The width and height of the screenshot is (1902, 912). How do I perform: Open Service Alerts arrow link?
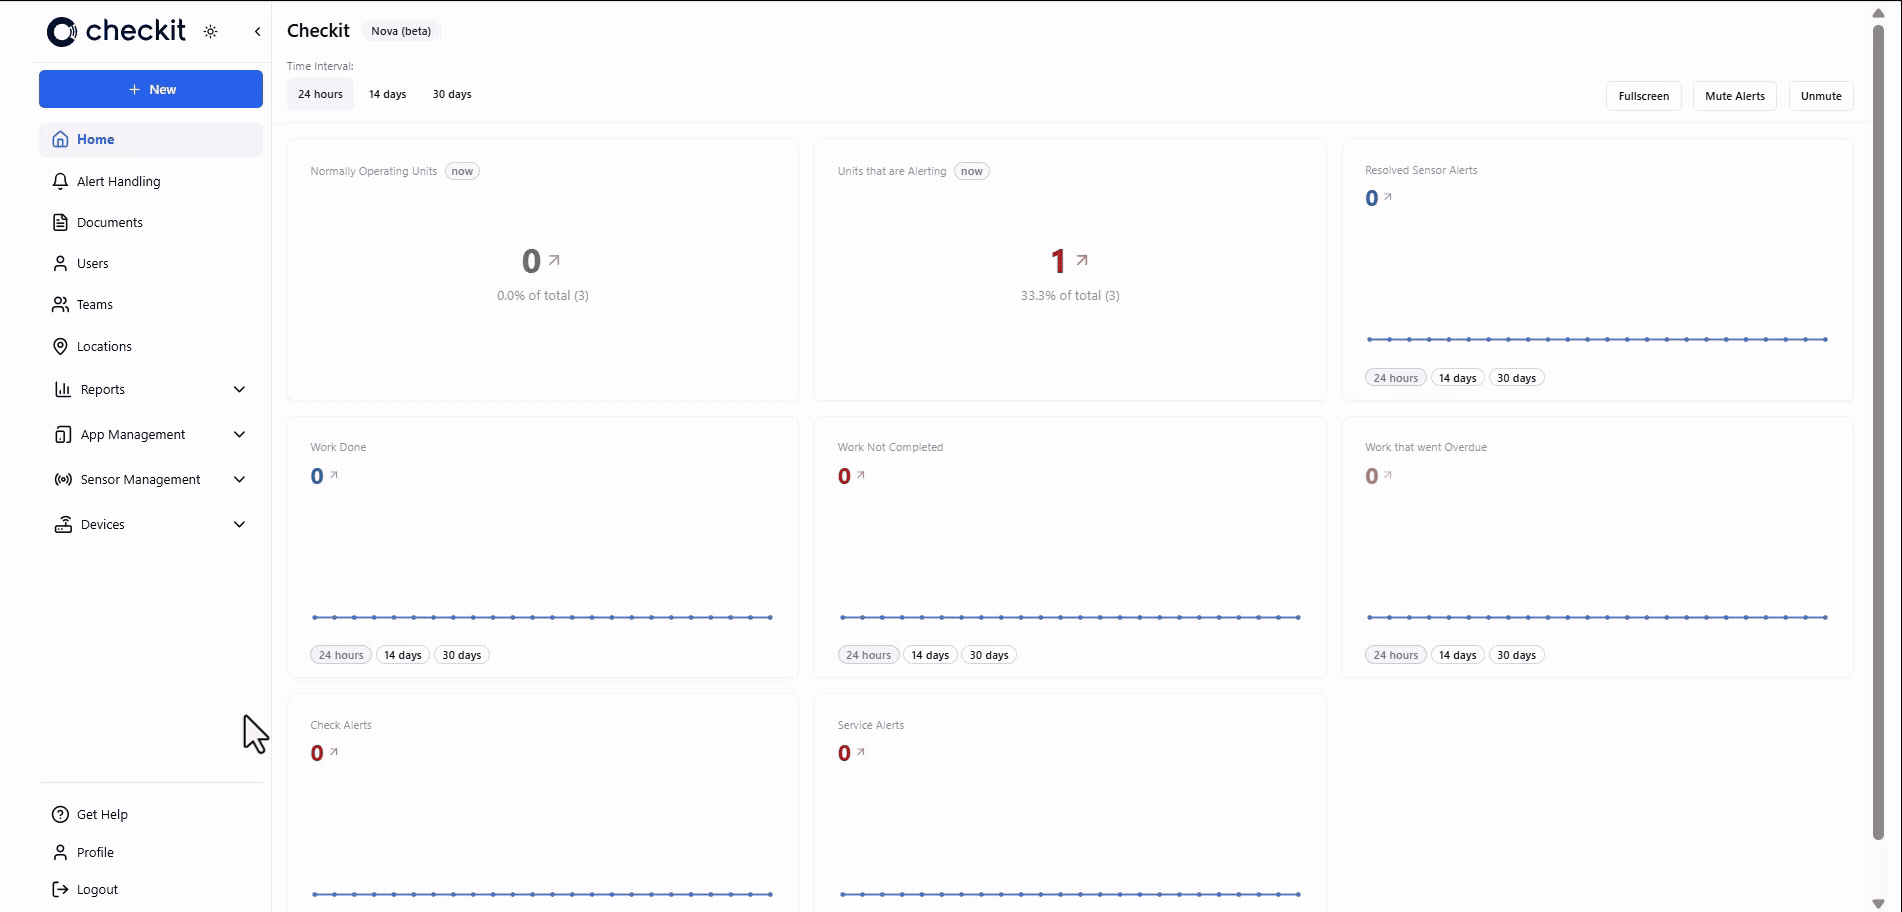[x=861, y=752]
